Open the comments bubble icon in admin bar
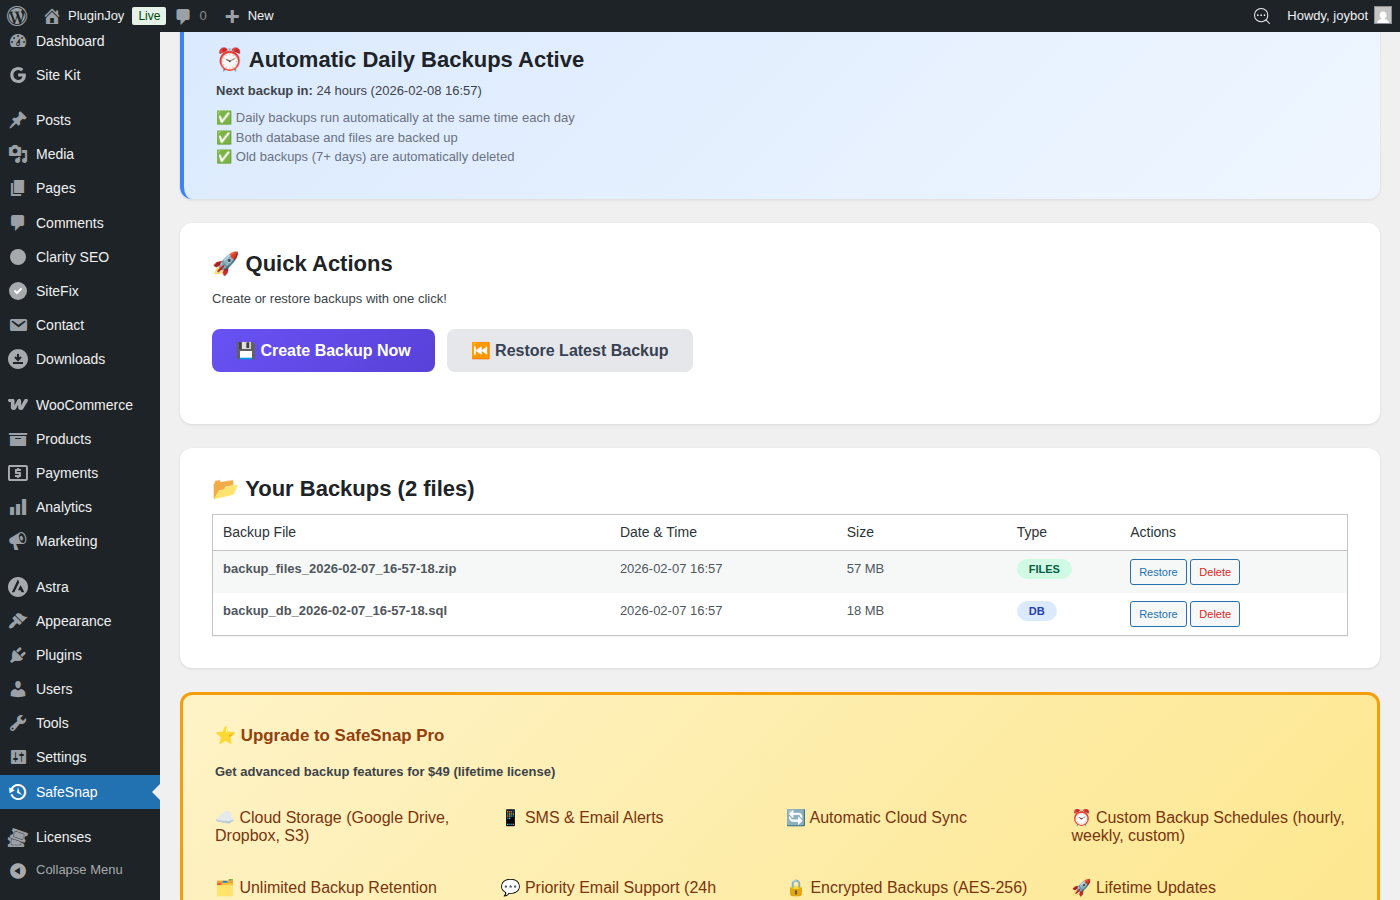The image size is (1400, 900). click(183, 16)
